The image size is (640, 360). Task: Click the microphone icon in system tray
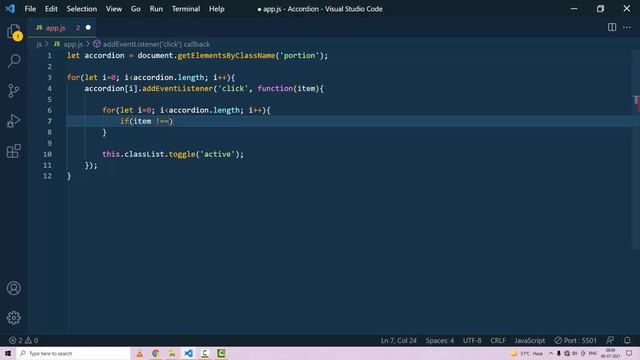tap(559, 353)
